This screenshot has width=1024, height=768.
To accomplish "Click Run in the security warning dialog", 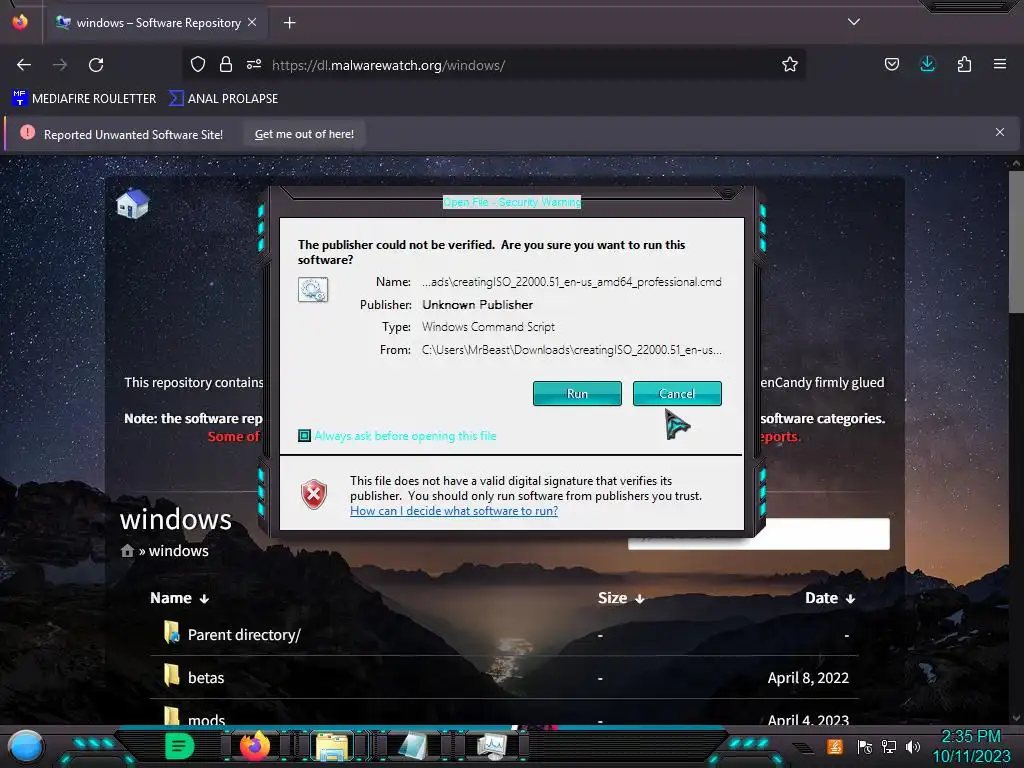I will pos(577,394).
